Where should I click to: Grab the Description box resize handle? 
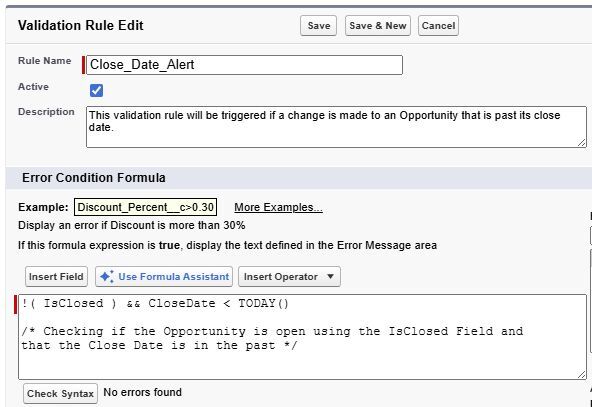pyautogui.click(x=582, y=143)
